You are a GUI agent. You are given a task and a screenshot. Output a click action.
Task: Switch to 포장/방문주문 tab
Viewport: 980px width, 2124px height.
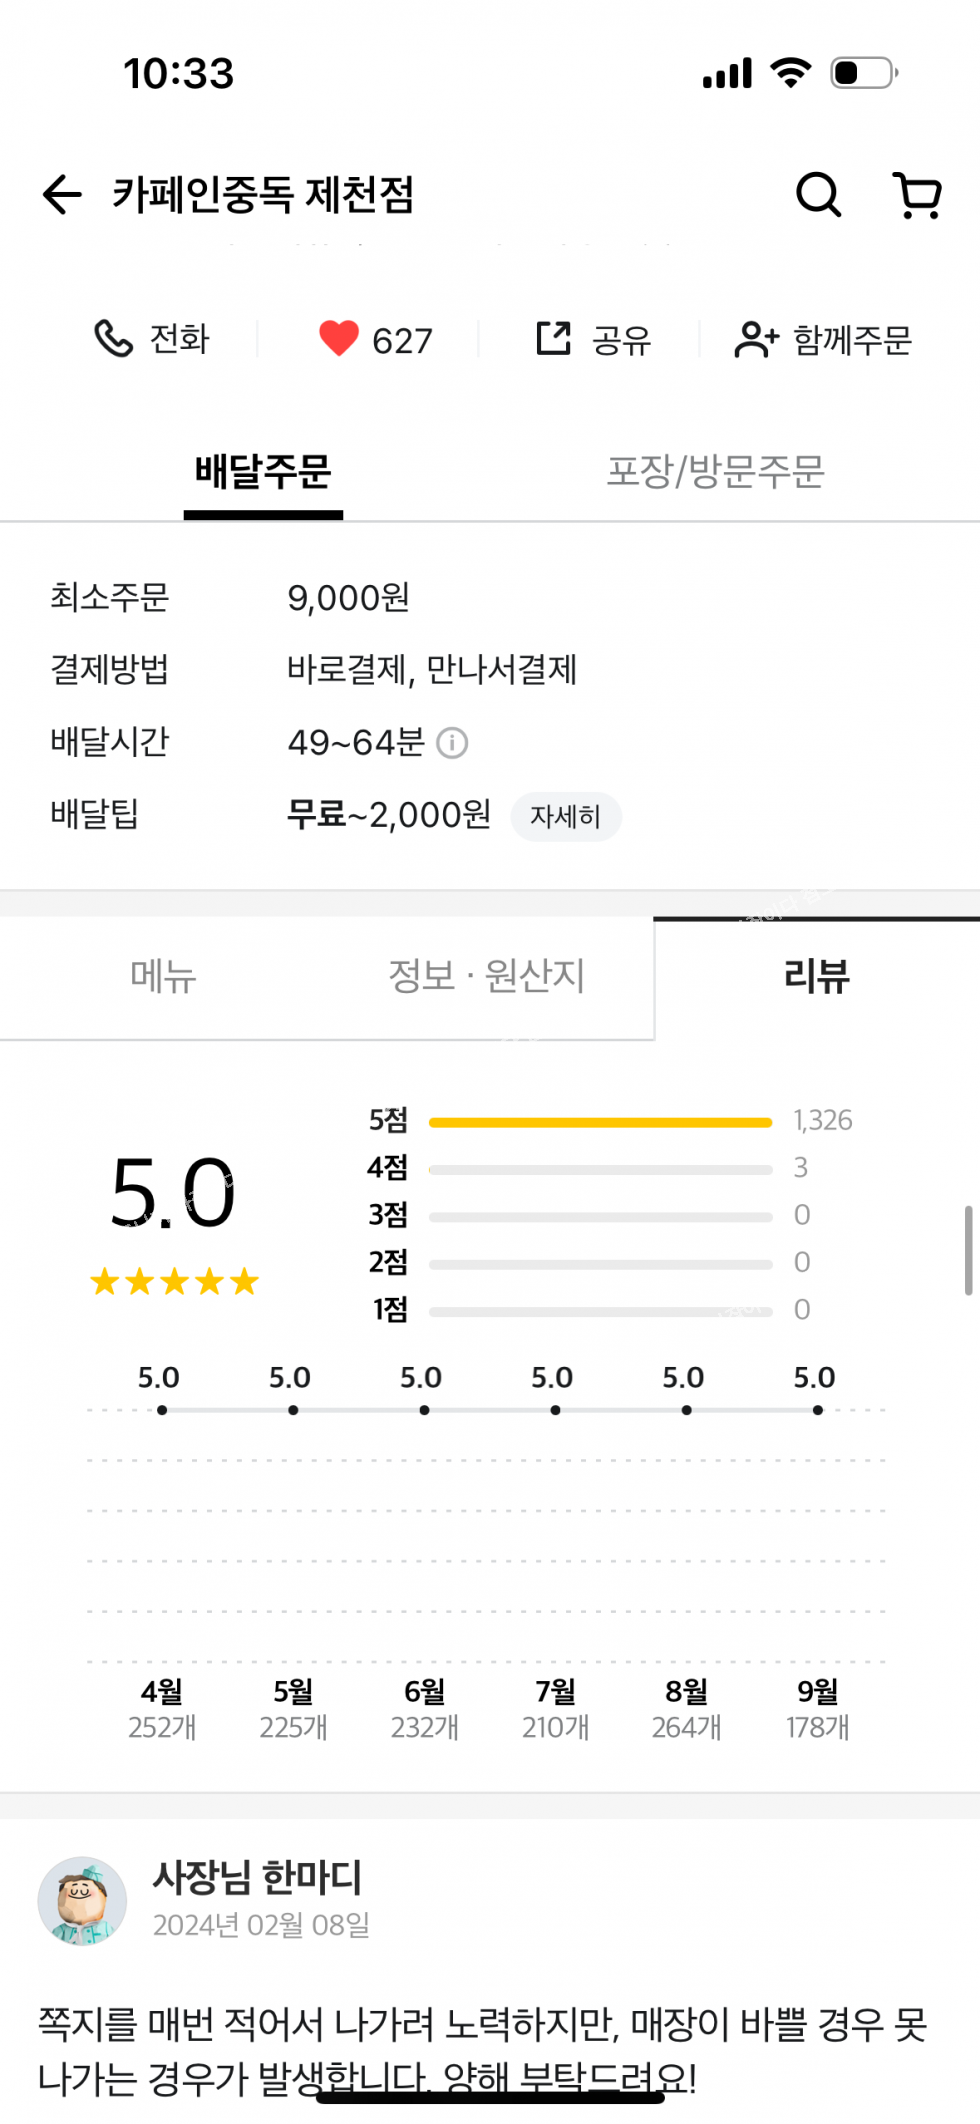(x=715, y=472)
